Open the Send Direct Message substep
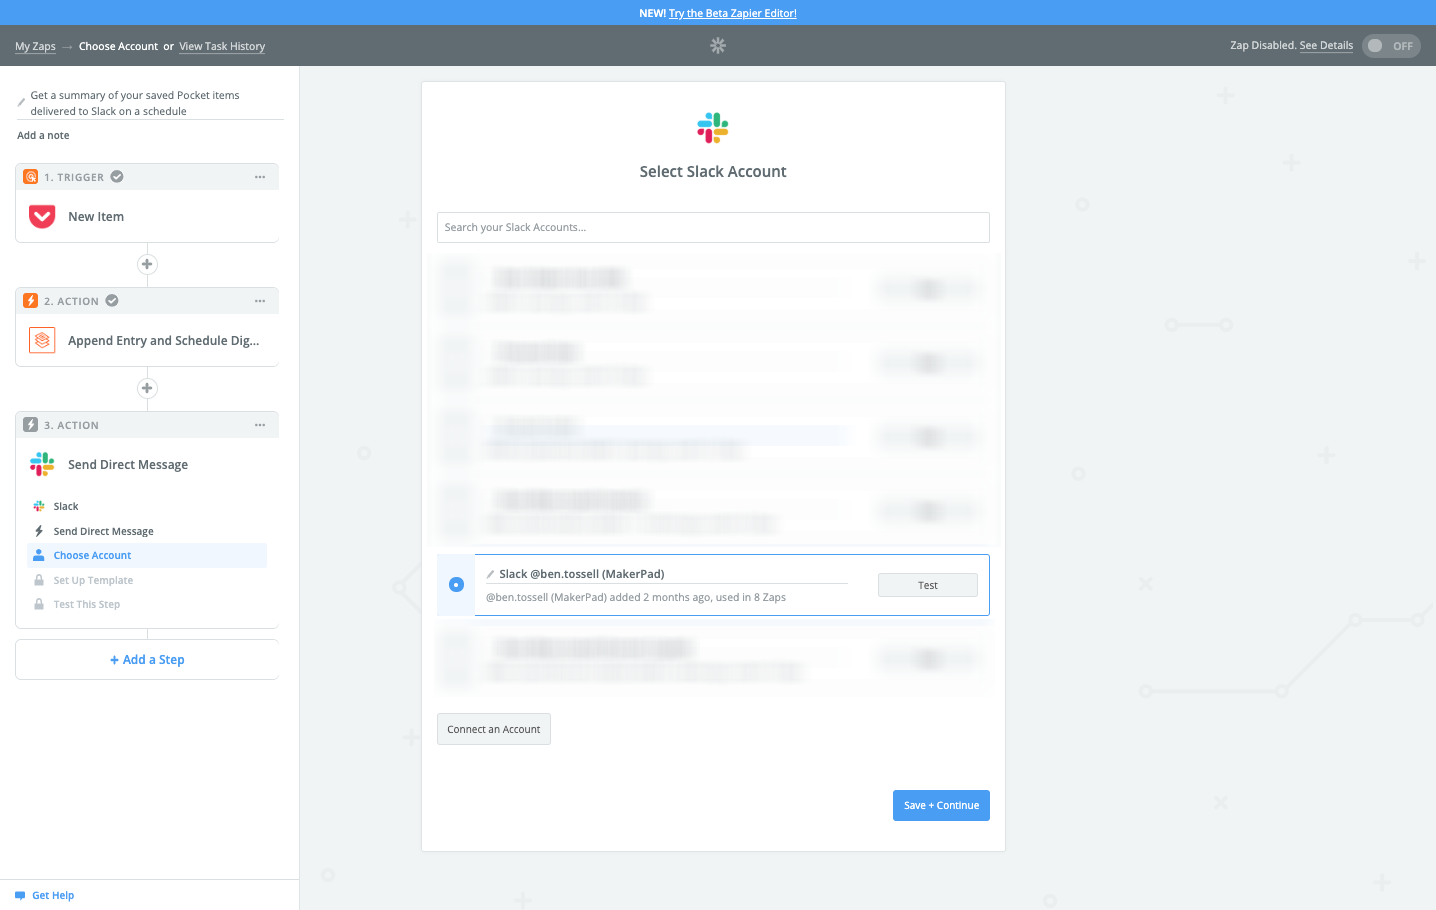The image size is (1436, 910). click(147, 531)
